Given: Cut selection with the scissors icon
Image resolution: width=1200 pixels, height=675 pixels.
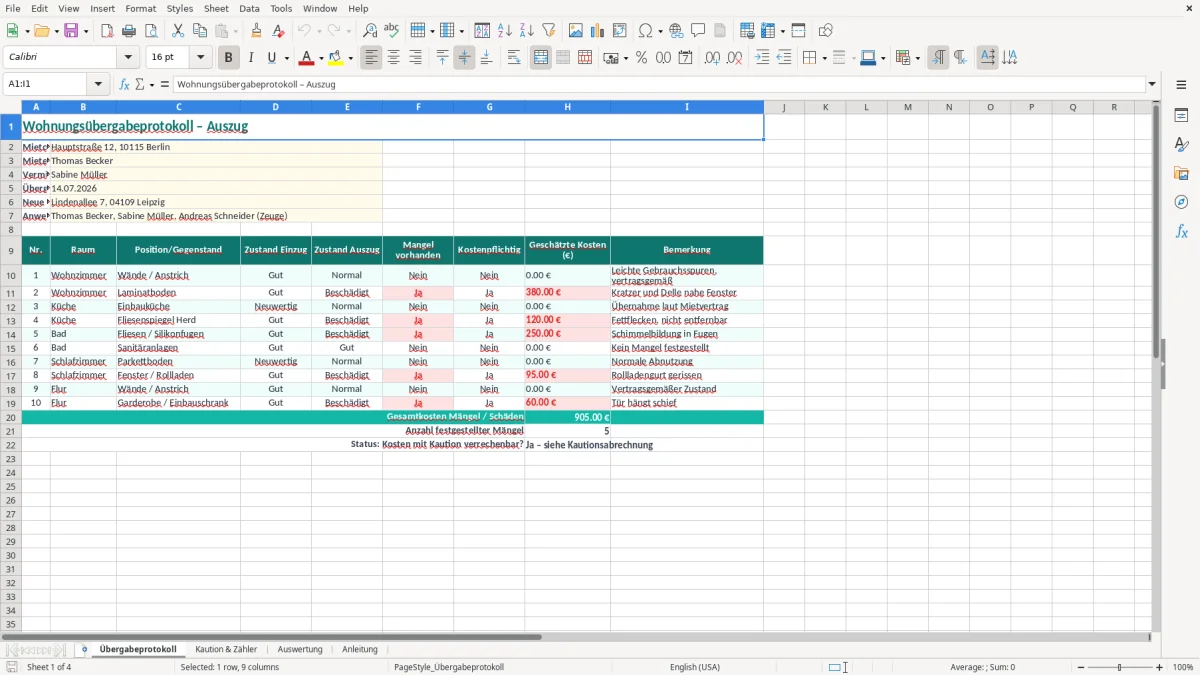Looking at the screenshot, I should 178,31.
